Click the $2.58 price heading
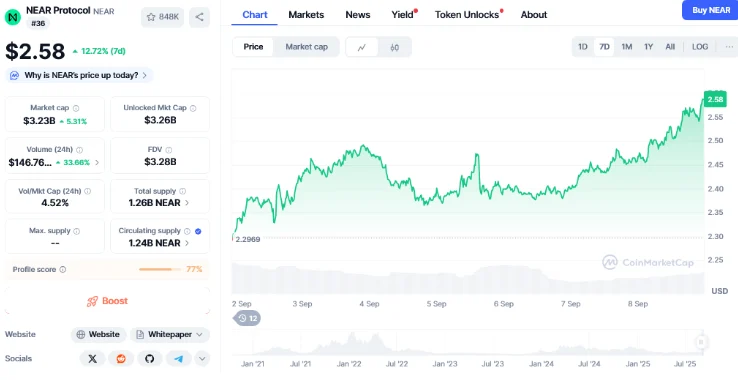This screenshot has width=738, height=380. pos(35,51)
